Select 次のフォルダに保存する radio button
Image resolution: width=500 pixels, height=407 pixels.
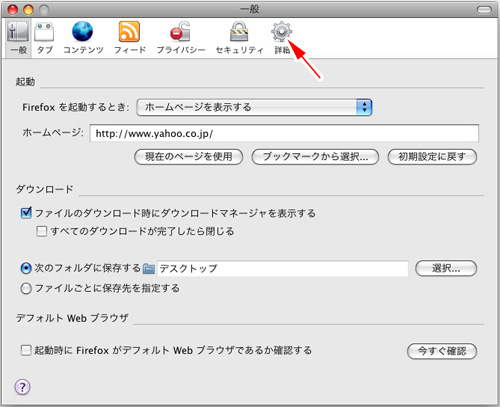tap(26, 268)
